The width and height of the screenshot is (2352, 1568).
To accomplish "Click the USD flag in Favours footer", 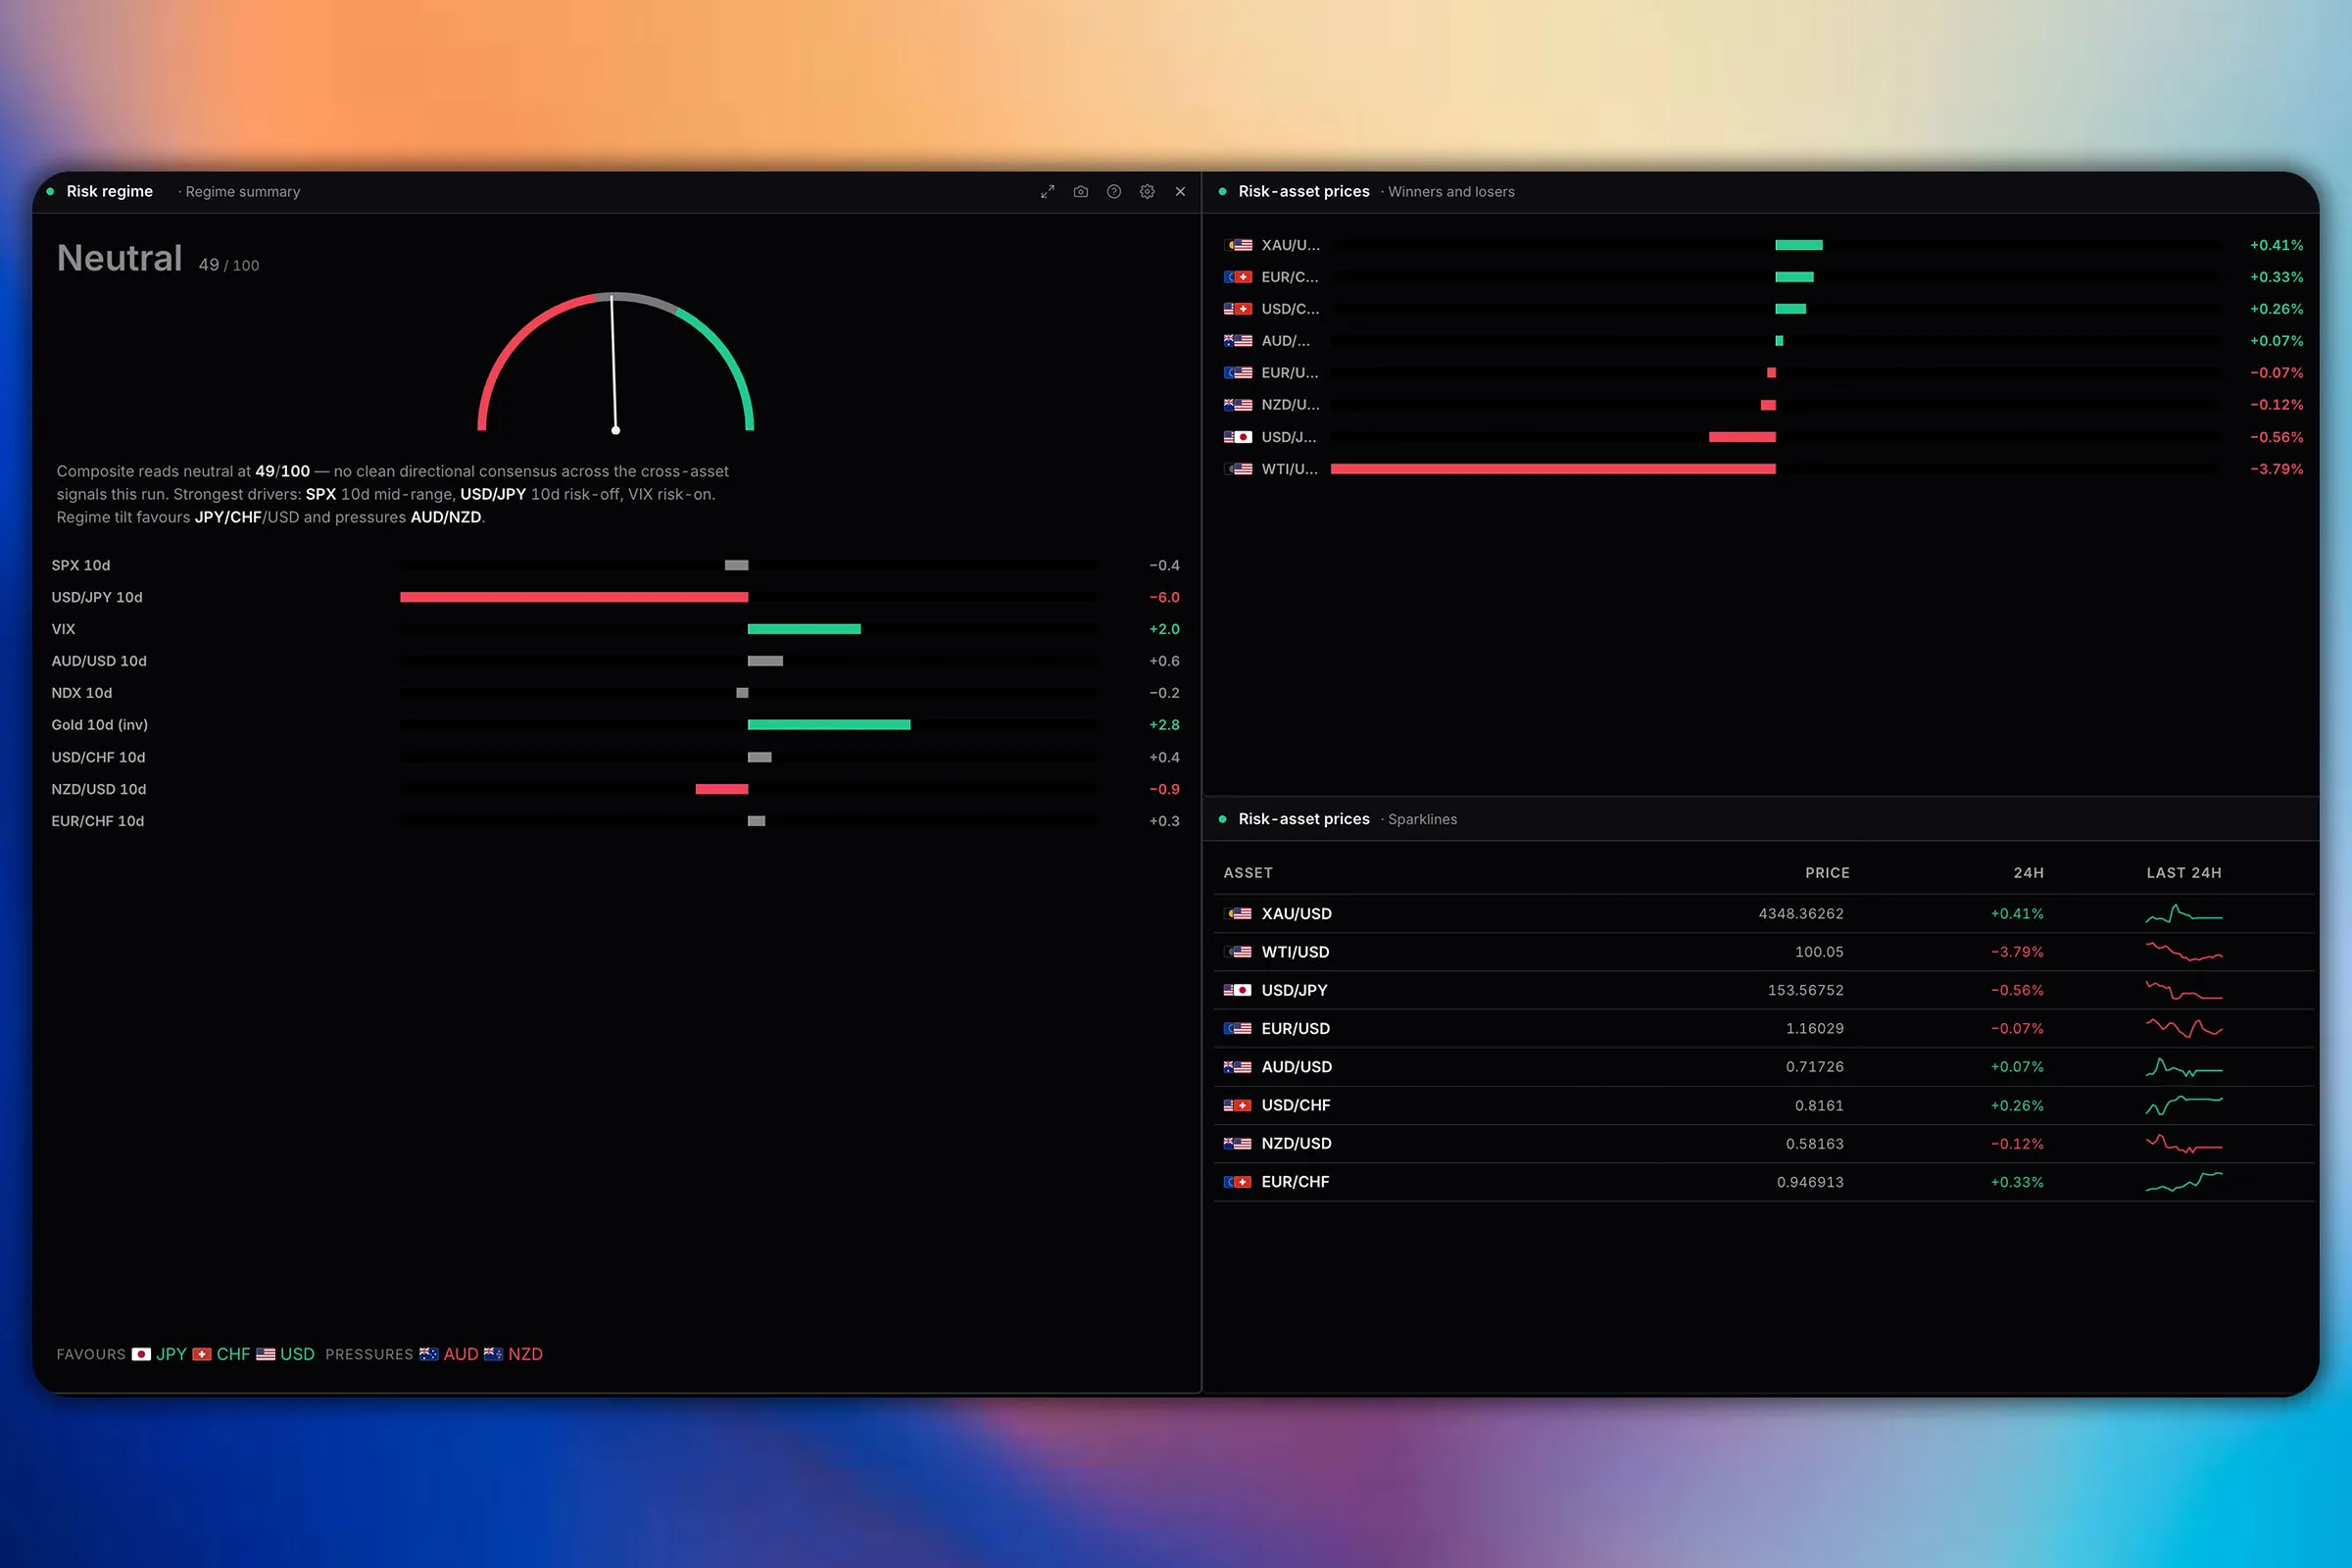I will point(265,1354).
